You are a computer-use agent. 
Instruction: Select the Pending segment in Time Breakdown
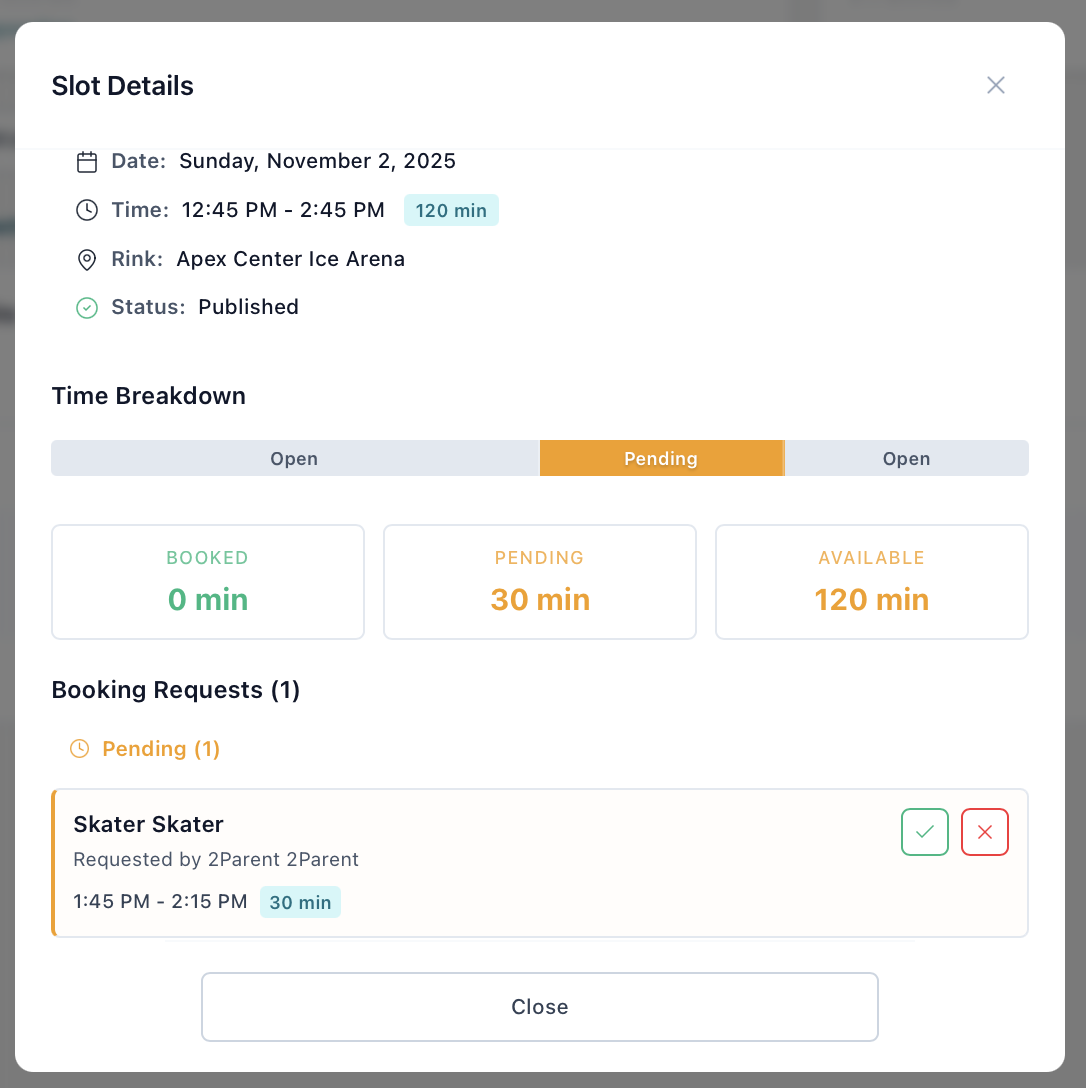(x=661, y=458)
